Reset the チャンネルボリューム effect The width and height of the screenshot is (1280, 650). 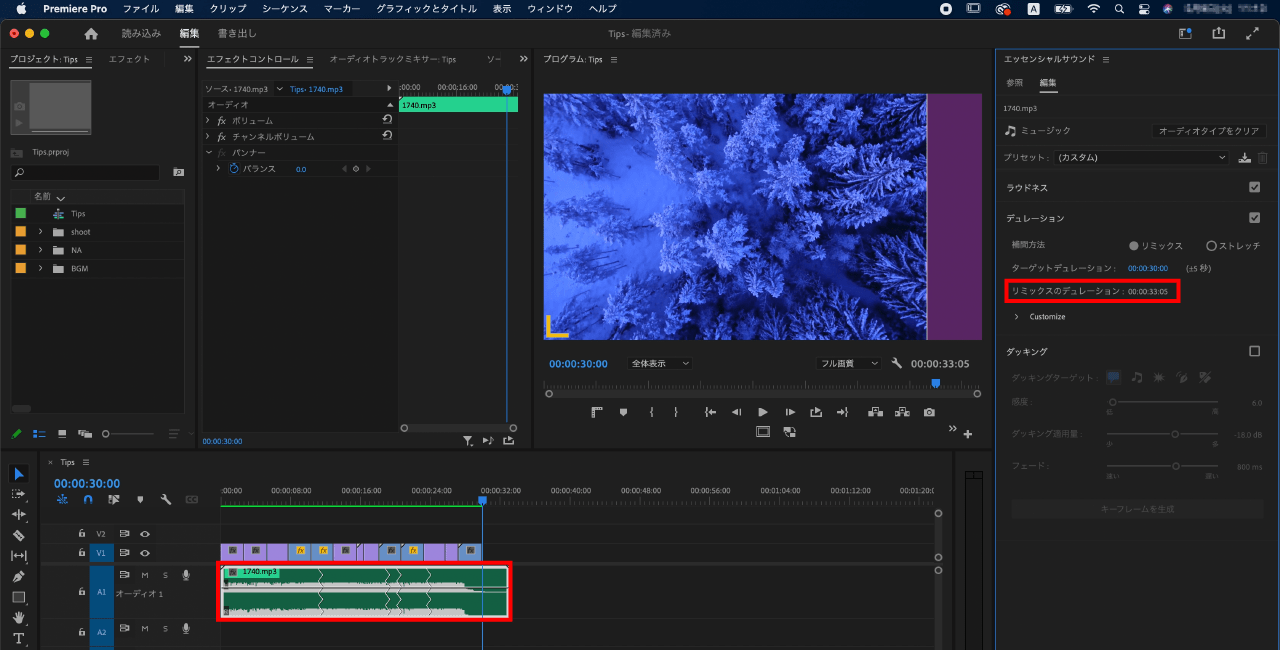point(387,136)
